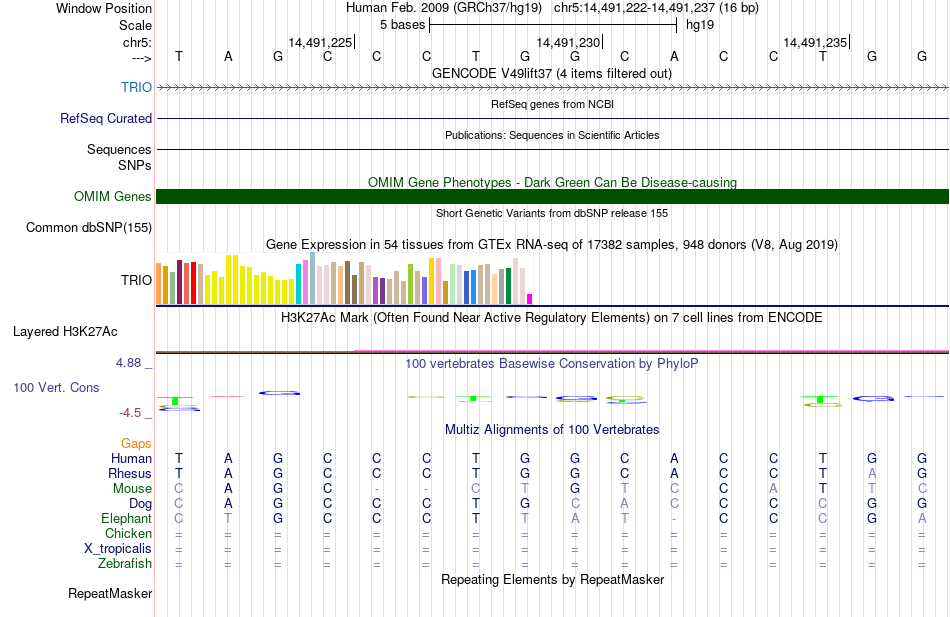Screen dimensions: 950x617
Task: Click the Common dbSNP(155) track label
Action: (88, 227)
